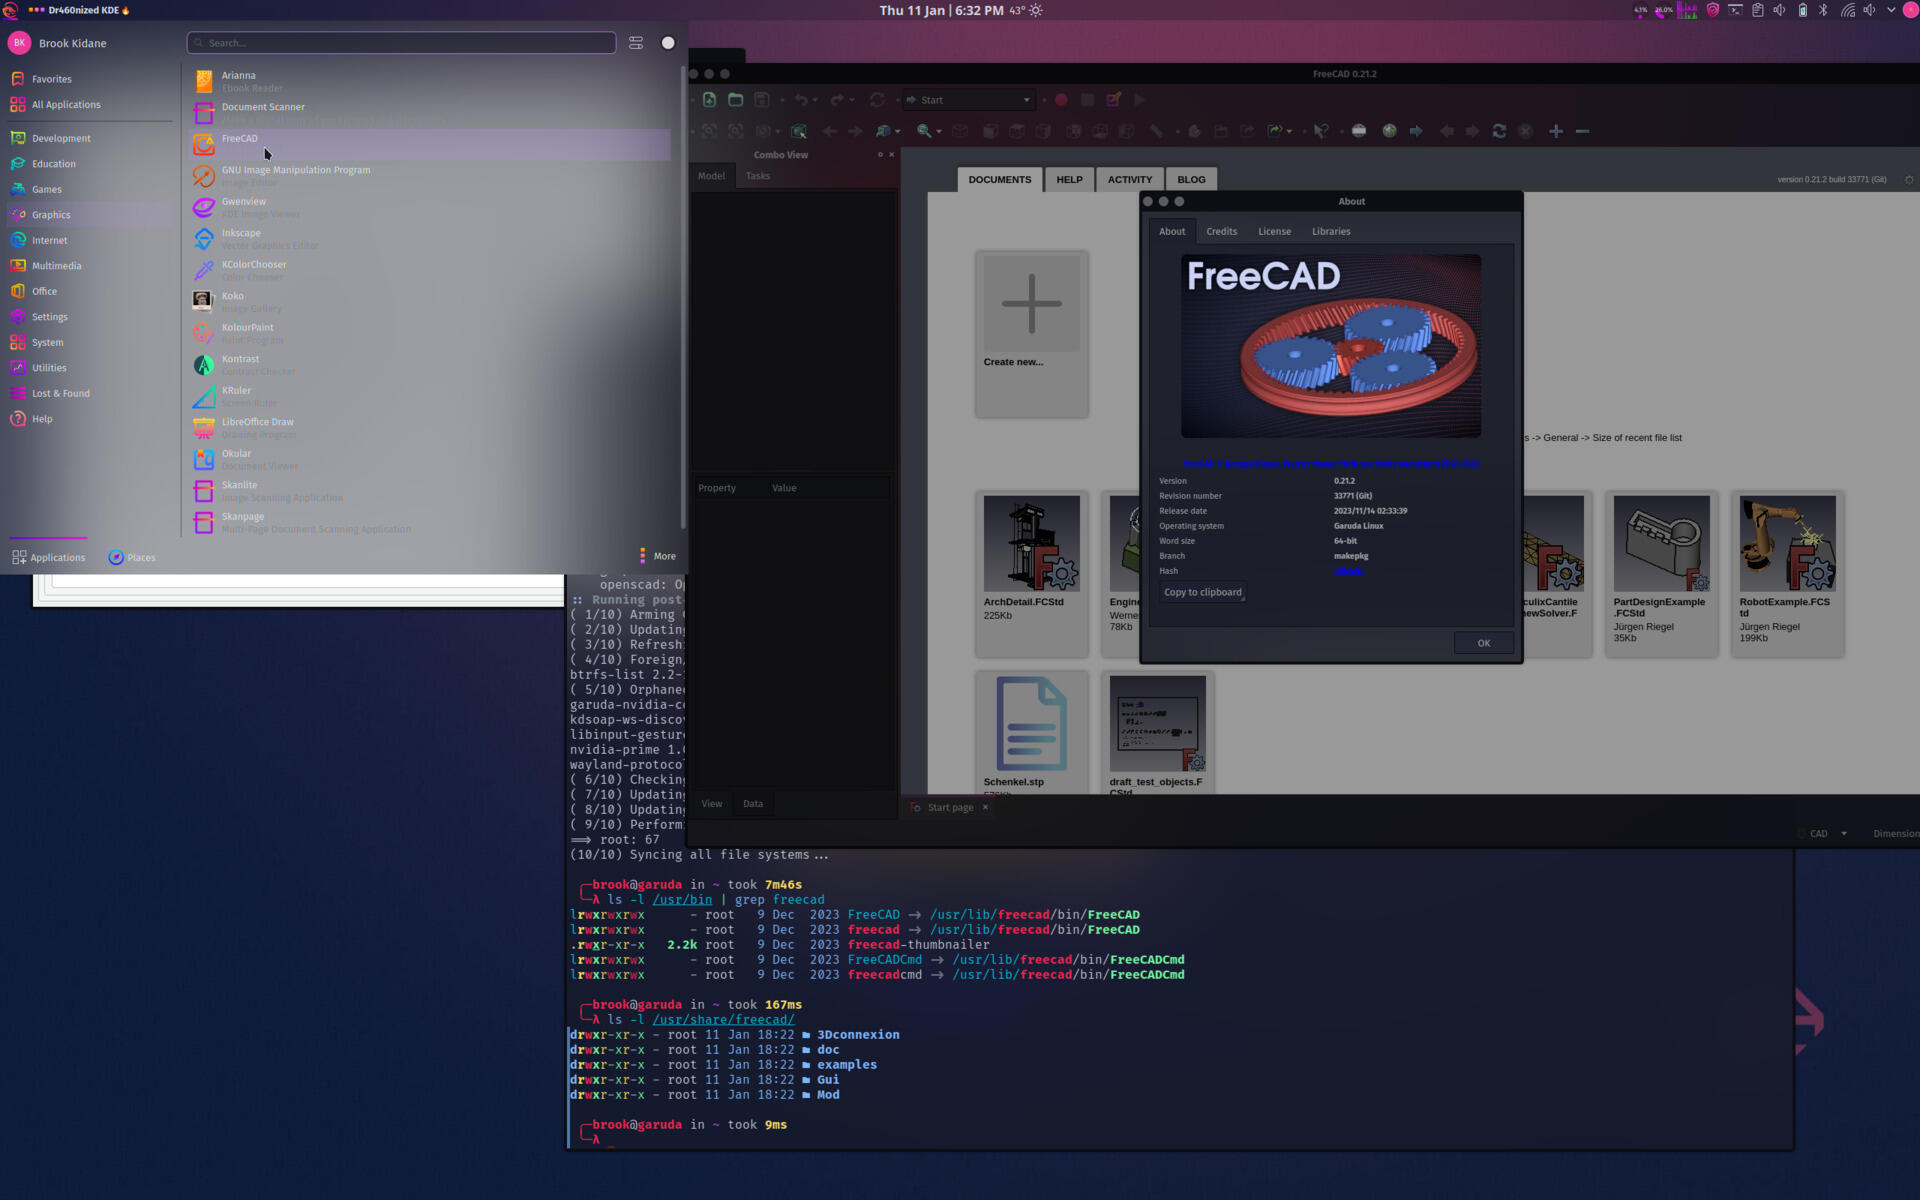Toggle floating of the Combo View panel
Viewport: 1920px width, 1200px height.
point(880,155)
